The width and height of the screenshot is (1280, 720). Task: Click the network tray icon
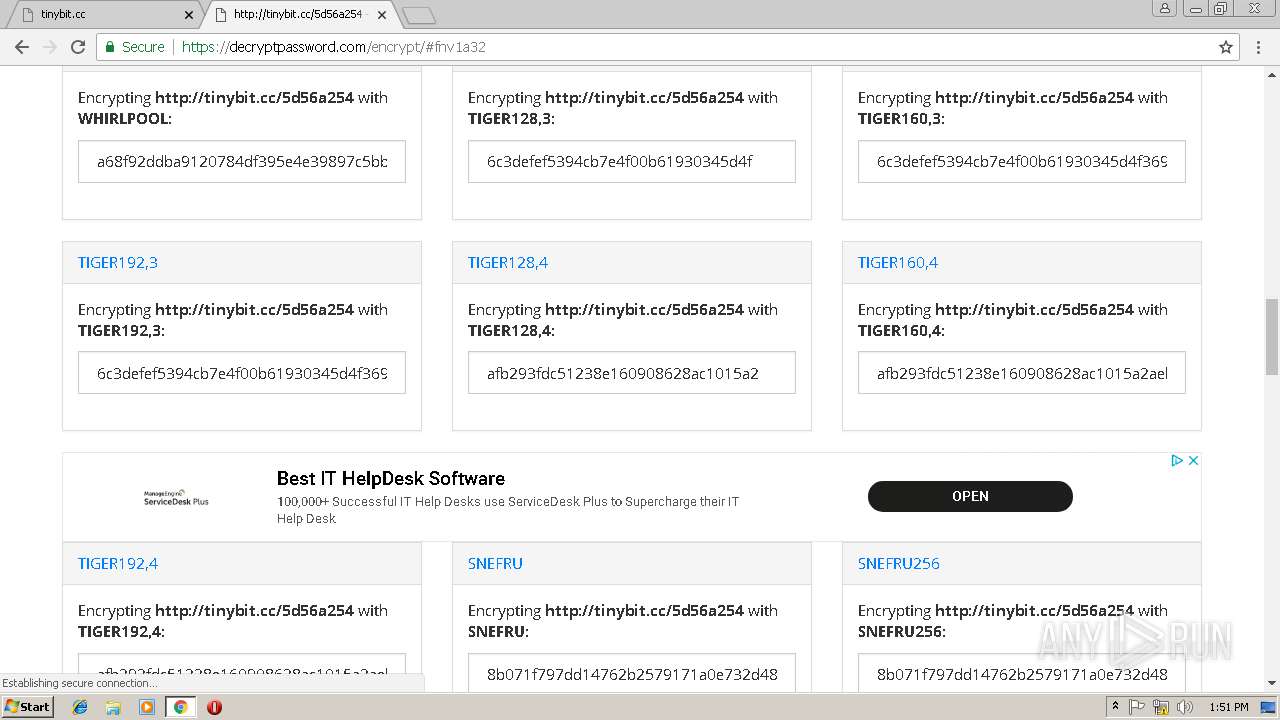(1162, 707)
